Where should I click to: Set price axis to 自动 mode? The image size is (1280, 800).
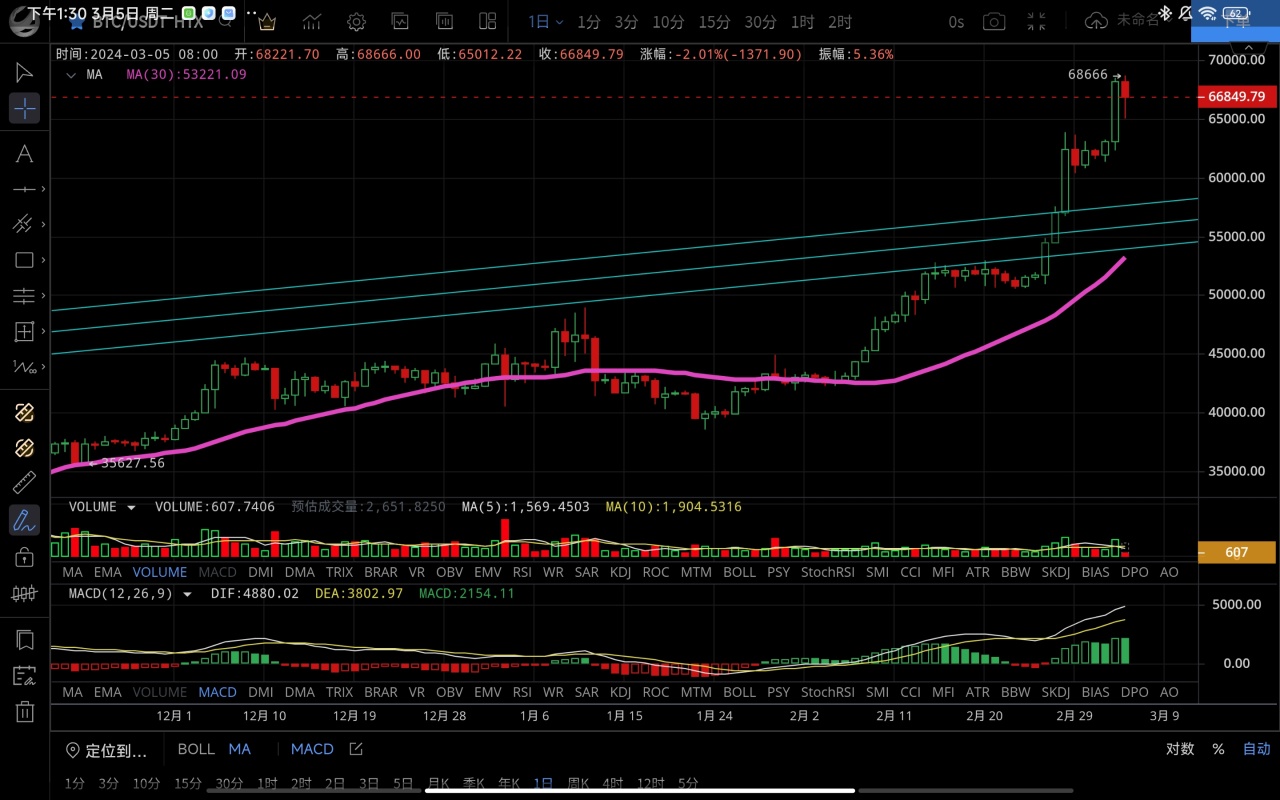[1257, 749]
